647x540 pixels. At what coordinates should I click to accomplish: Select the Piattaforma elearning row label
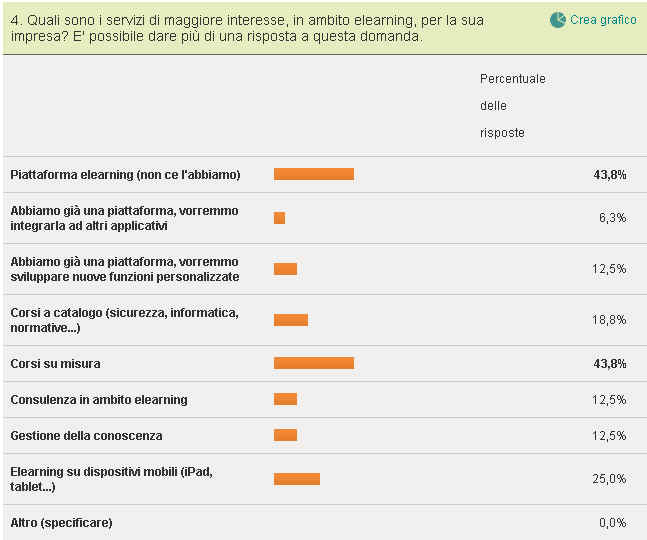pyautogui.click(x=125, y=174)
